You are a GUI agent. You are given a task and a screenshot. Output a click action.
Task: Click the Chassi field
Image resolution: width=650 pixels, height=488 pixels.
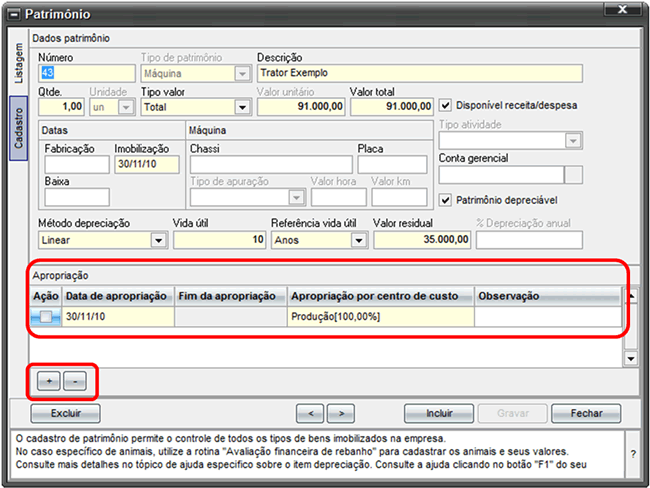(x=271, y=165)
